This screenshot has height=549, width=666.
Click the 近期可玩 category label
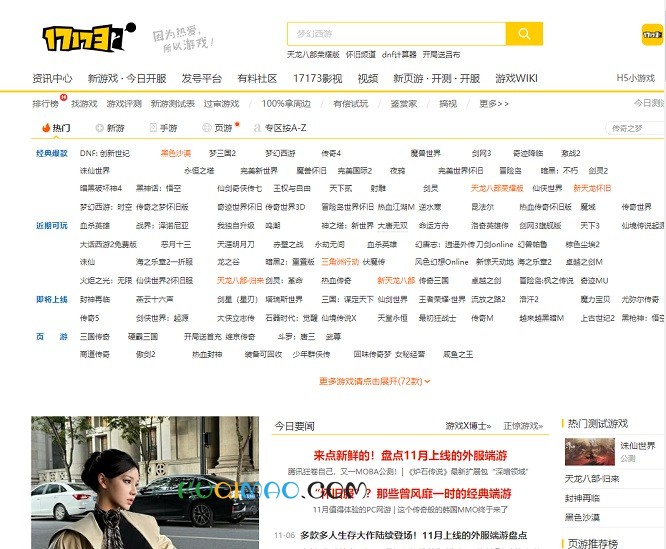(x=52, y=225)
